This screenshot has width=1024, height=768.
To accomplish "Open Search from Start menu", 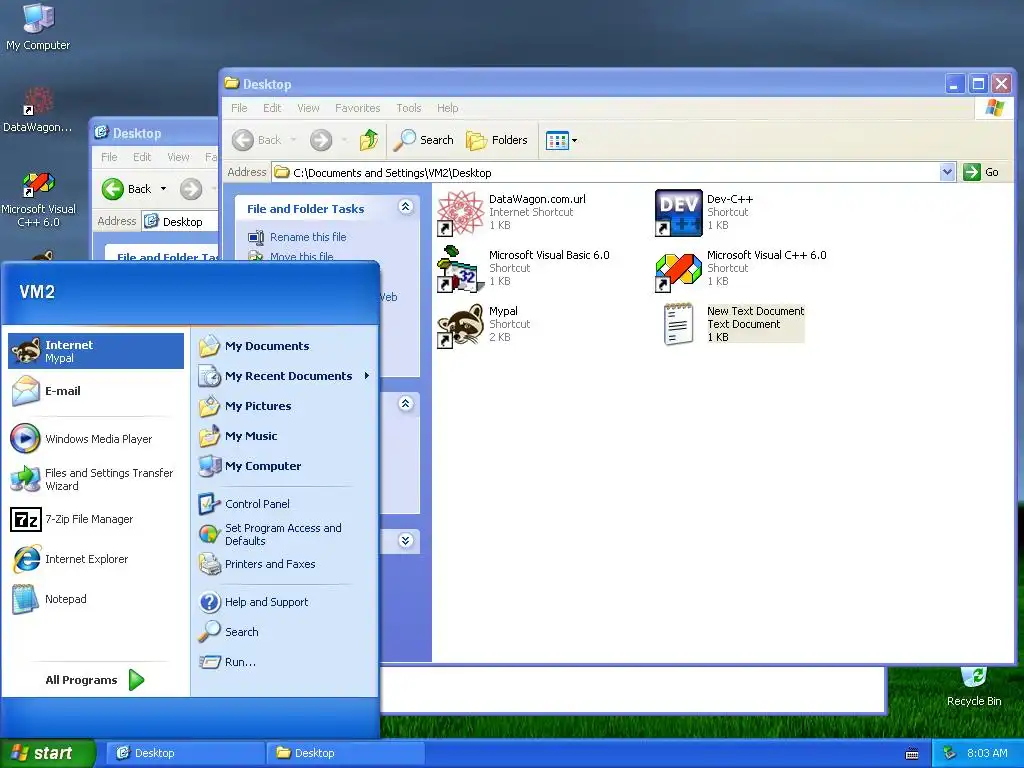I will click(285, 632).
